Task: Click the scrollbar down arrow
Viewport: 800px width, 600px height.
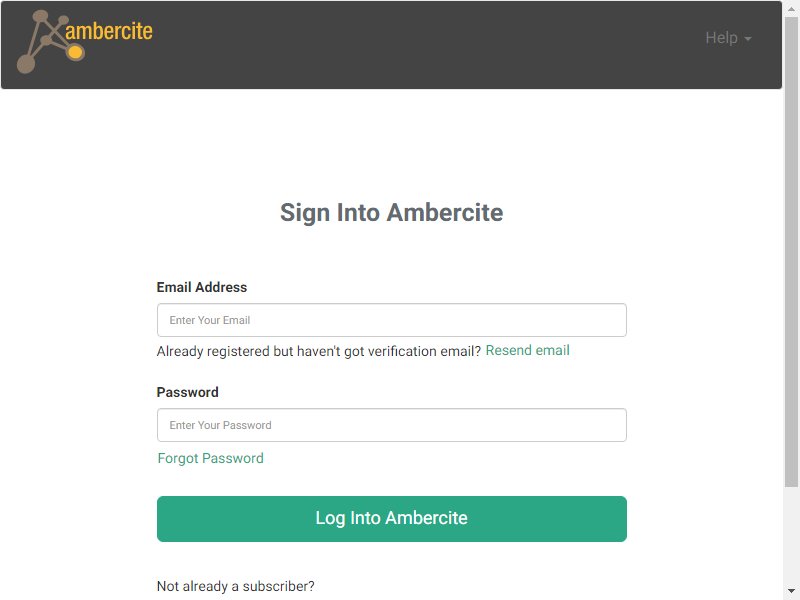Action: click(x=791, y=591)
